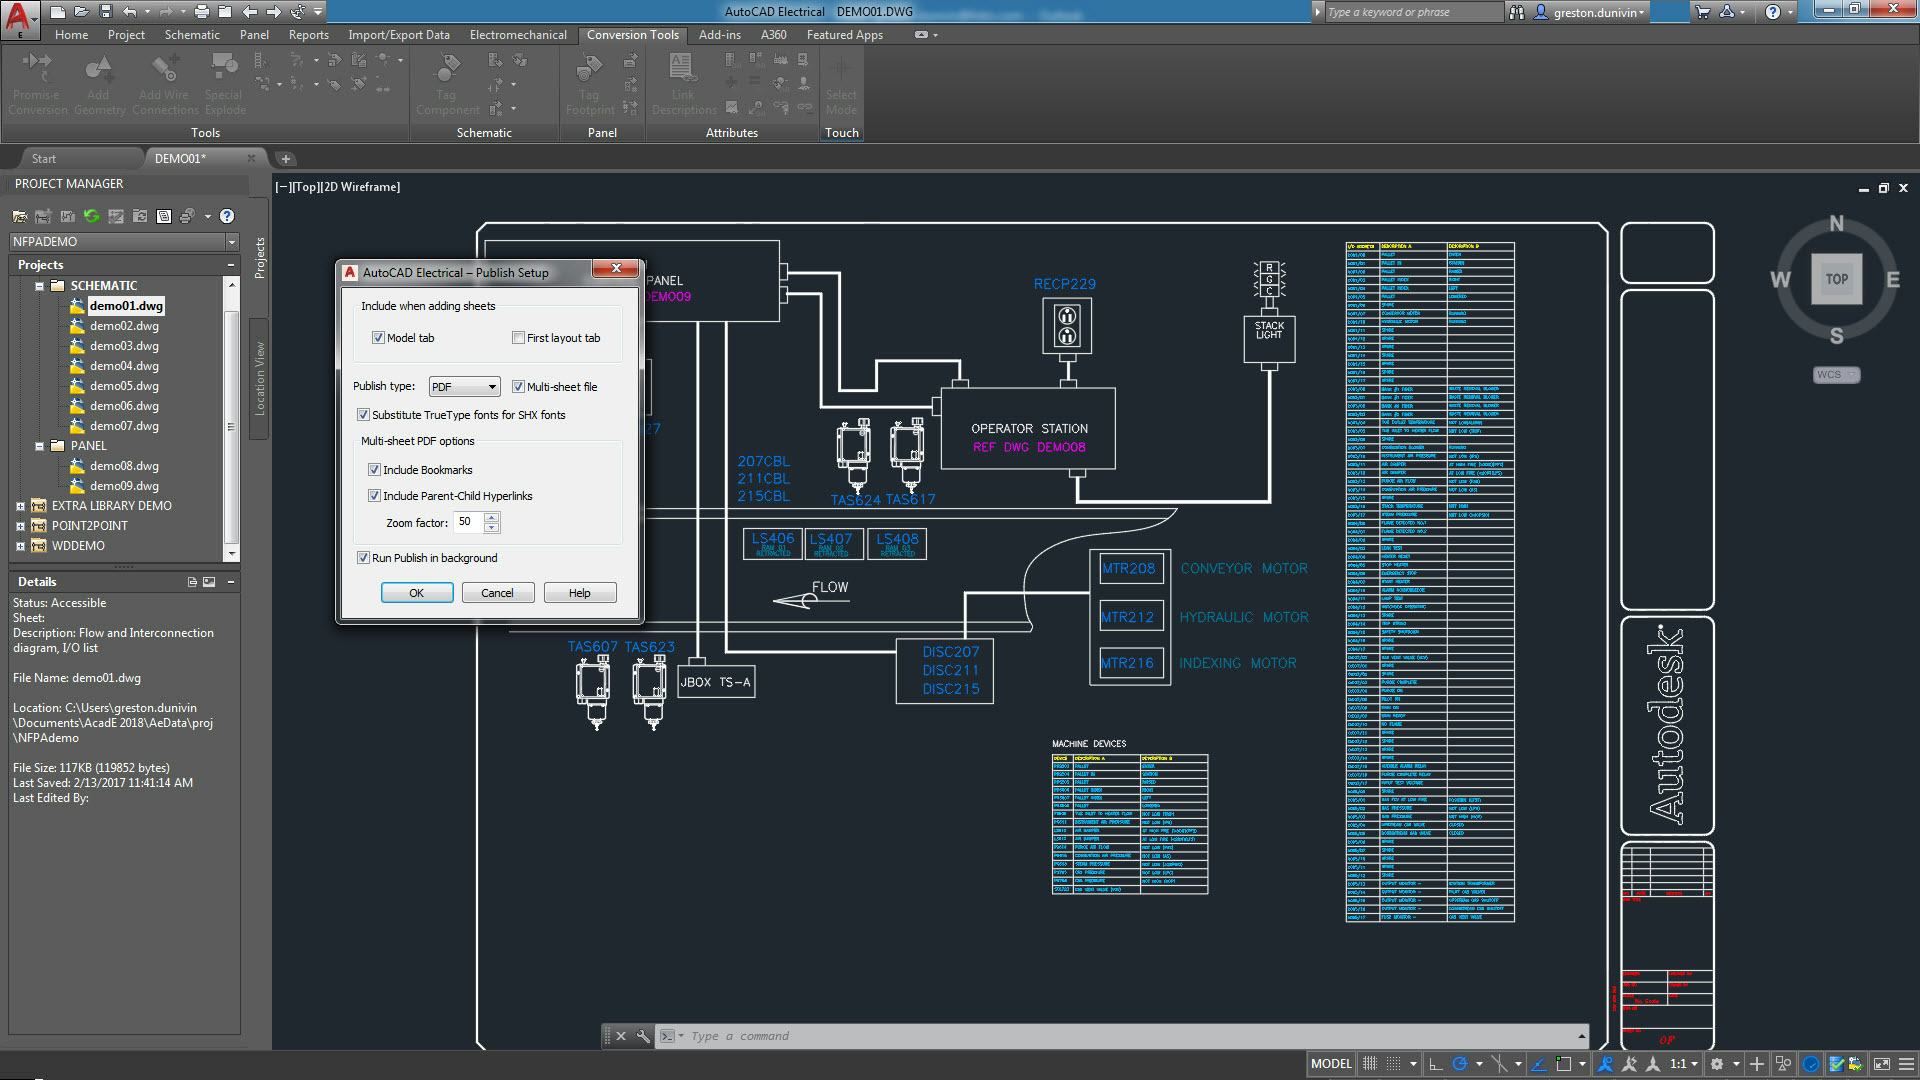Enable the First layout tab option
This screenshot has height=1080, width=1920.
tap(518, 338)
